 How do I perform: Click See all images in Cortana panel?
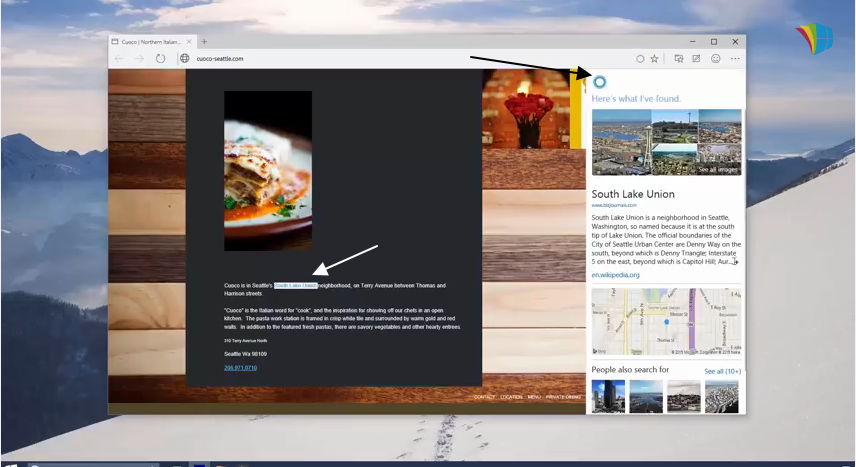click(718, 169)
